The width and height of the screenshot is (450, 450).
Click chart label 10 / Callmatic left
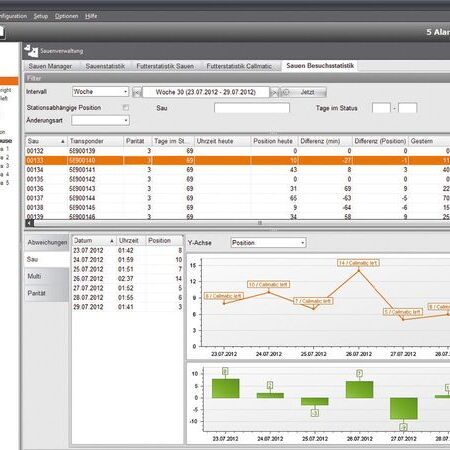268,284
